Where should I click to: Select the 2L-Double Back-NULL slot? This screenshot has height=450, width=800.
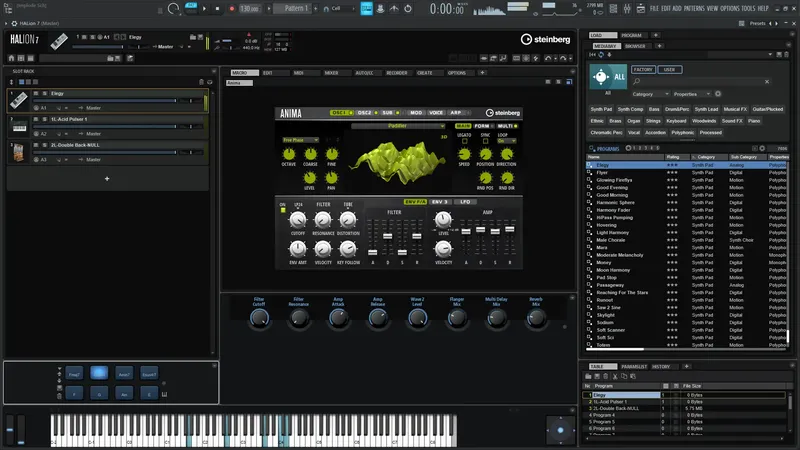click(x=107, y=152)
